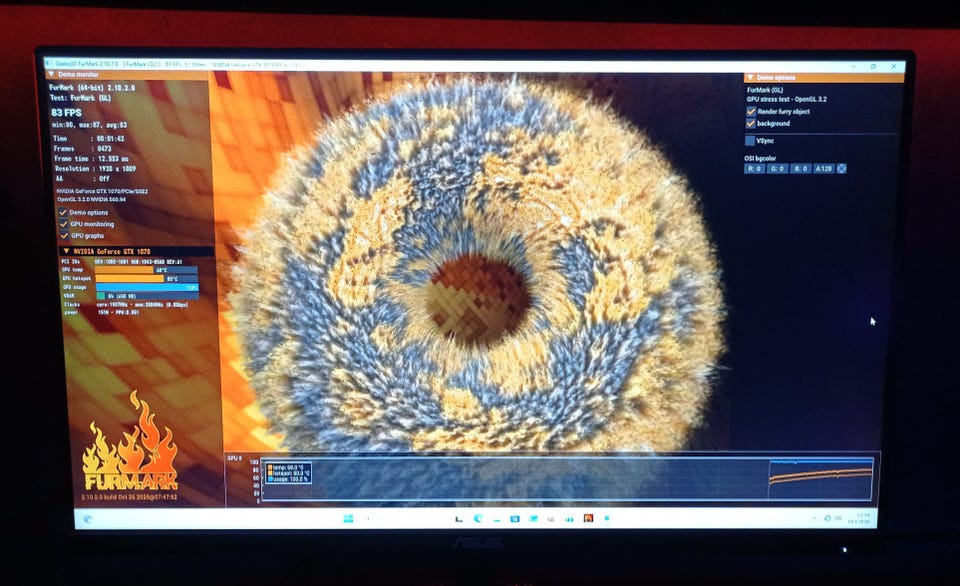Open the OSI bgcolor color swatch
960x586 pixels.
point(842,168)
